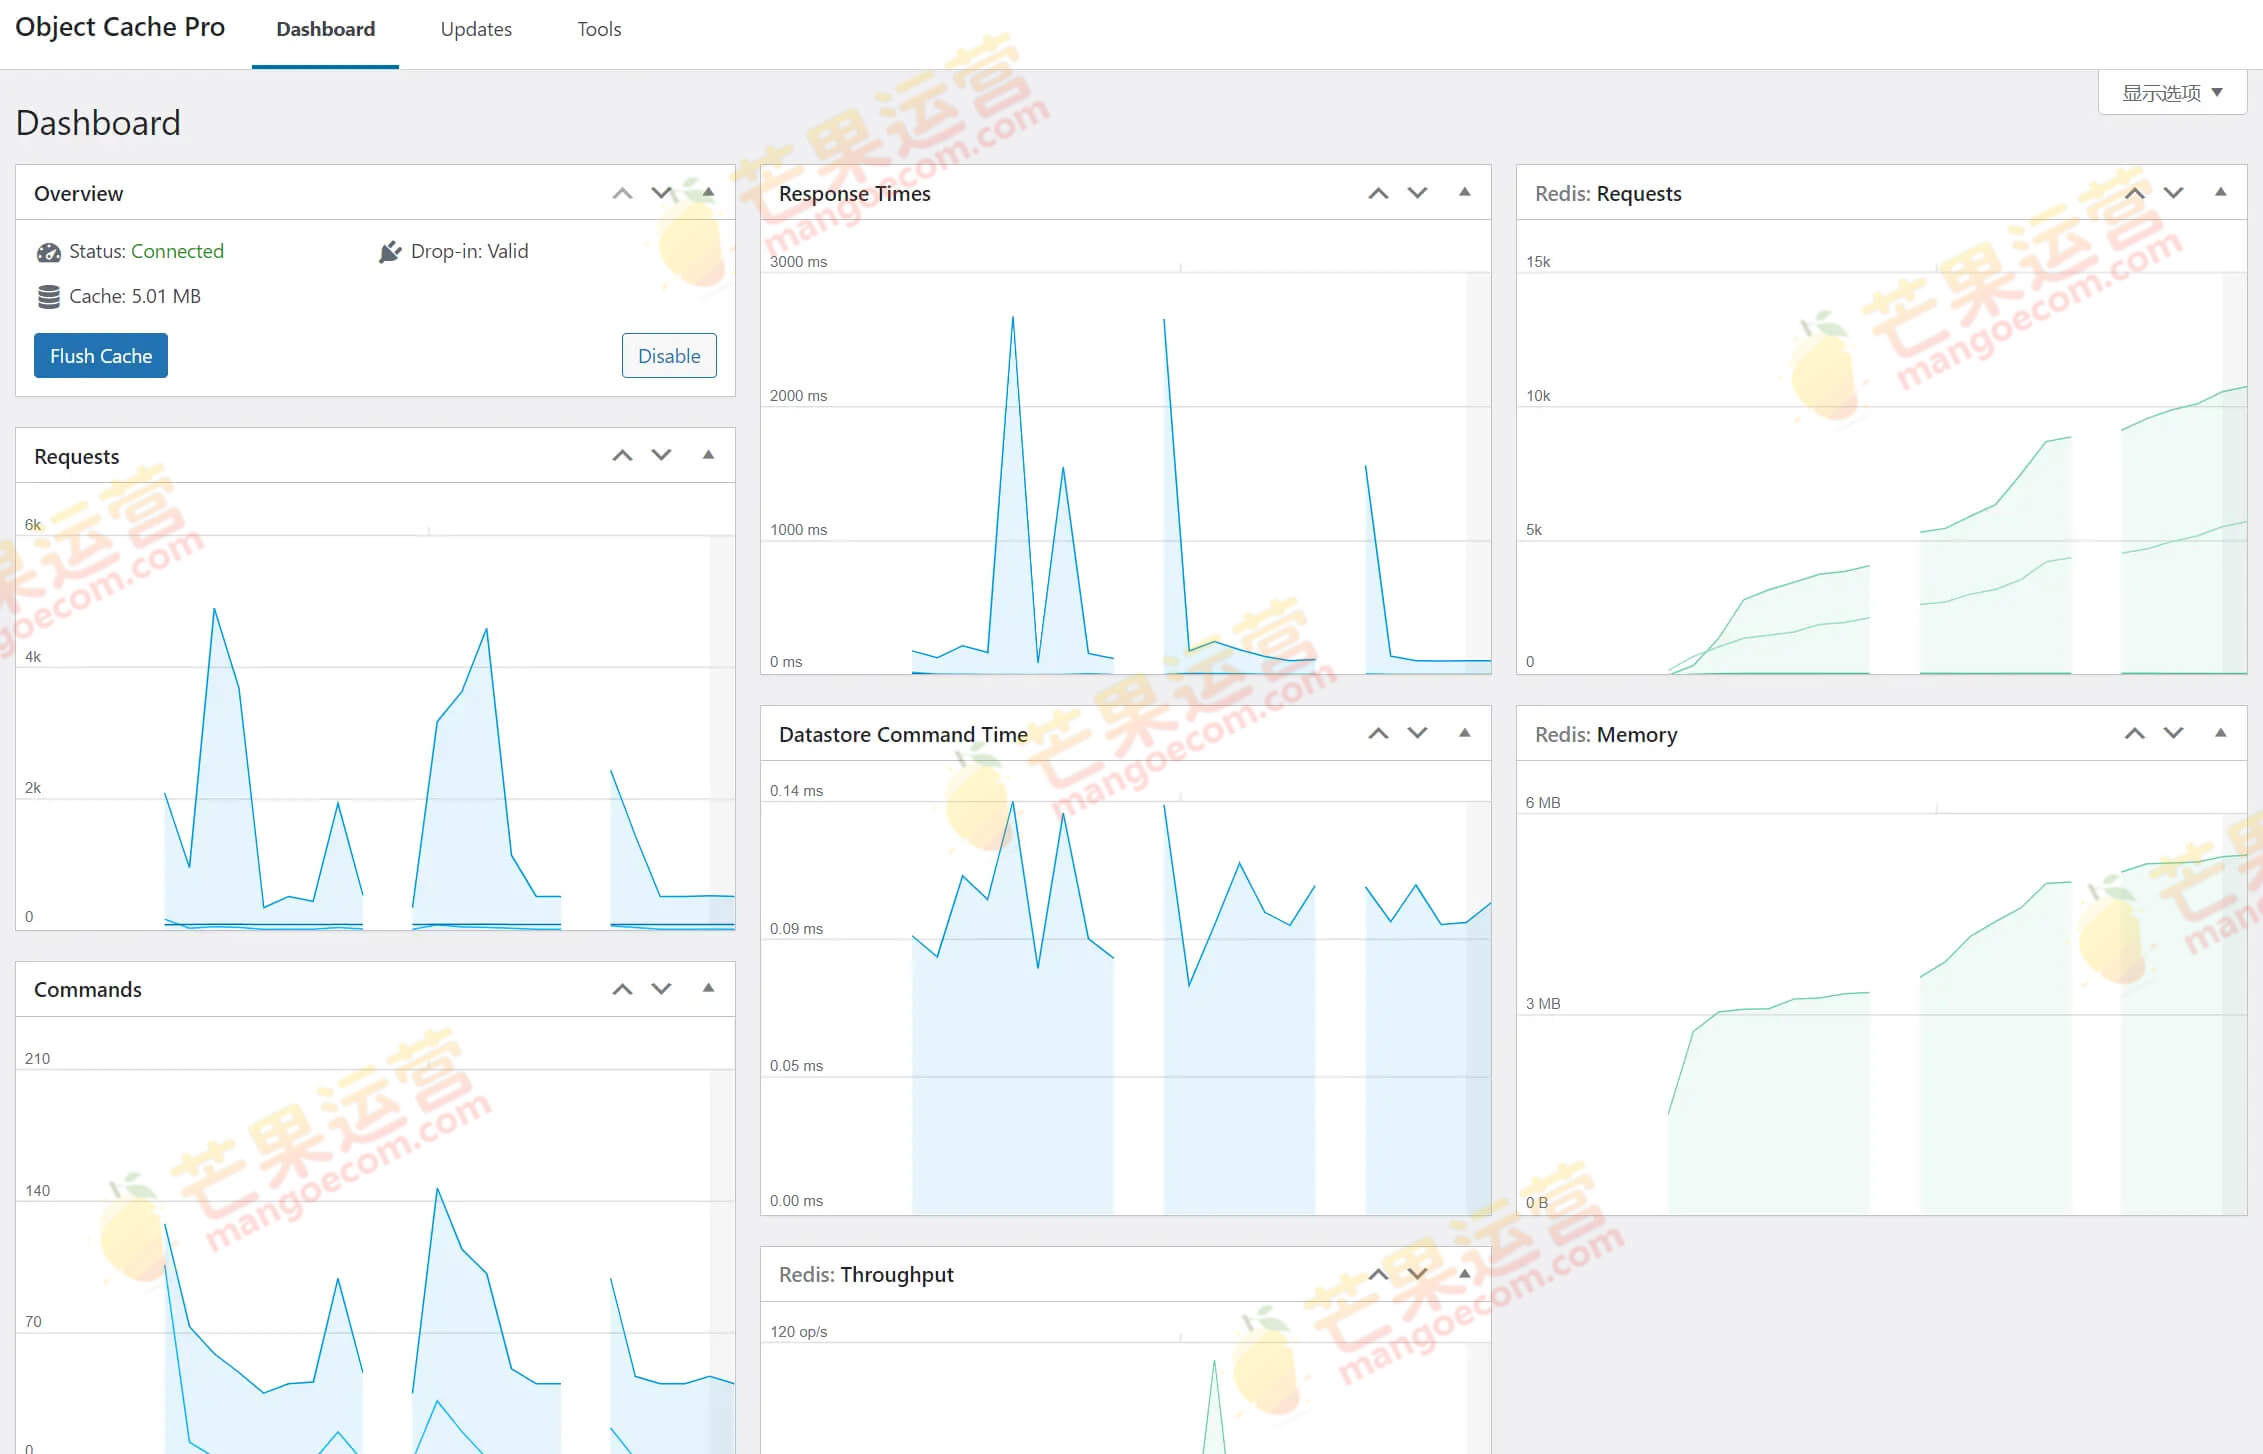Screen dimensions: 2263x1454
Task: Move the Redis: Throughput panel down
Action: click(x=1417, y=1274)
